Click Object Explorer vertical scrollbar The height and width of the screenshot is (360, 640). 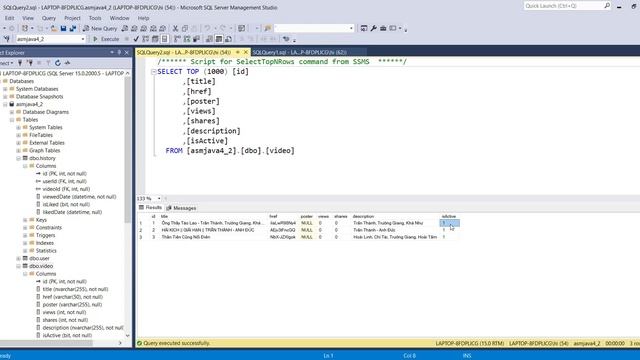pyautogui.click(x=128, y=149)
